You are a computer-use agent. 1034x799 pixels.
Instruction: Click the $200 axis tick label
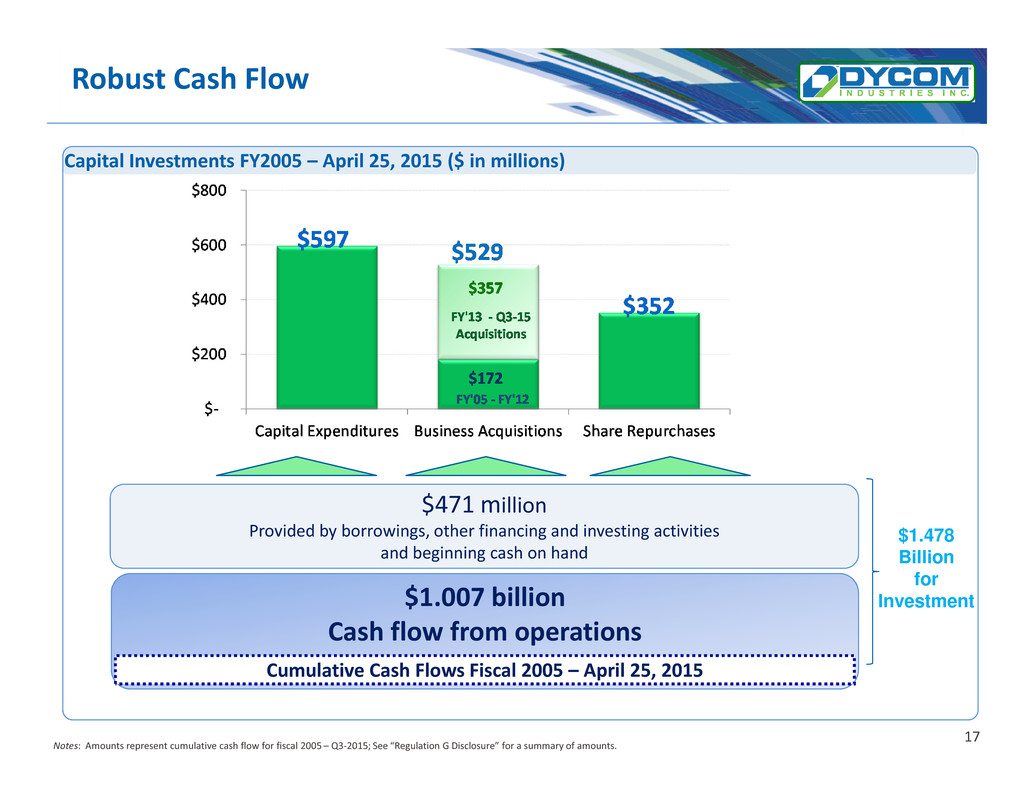208,355
